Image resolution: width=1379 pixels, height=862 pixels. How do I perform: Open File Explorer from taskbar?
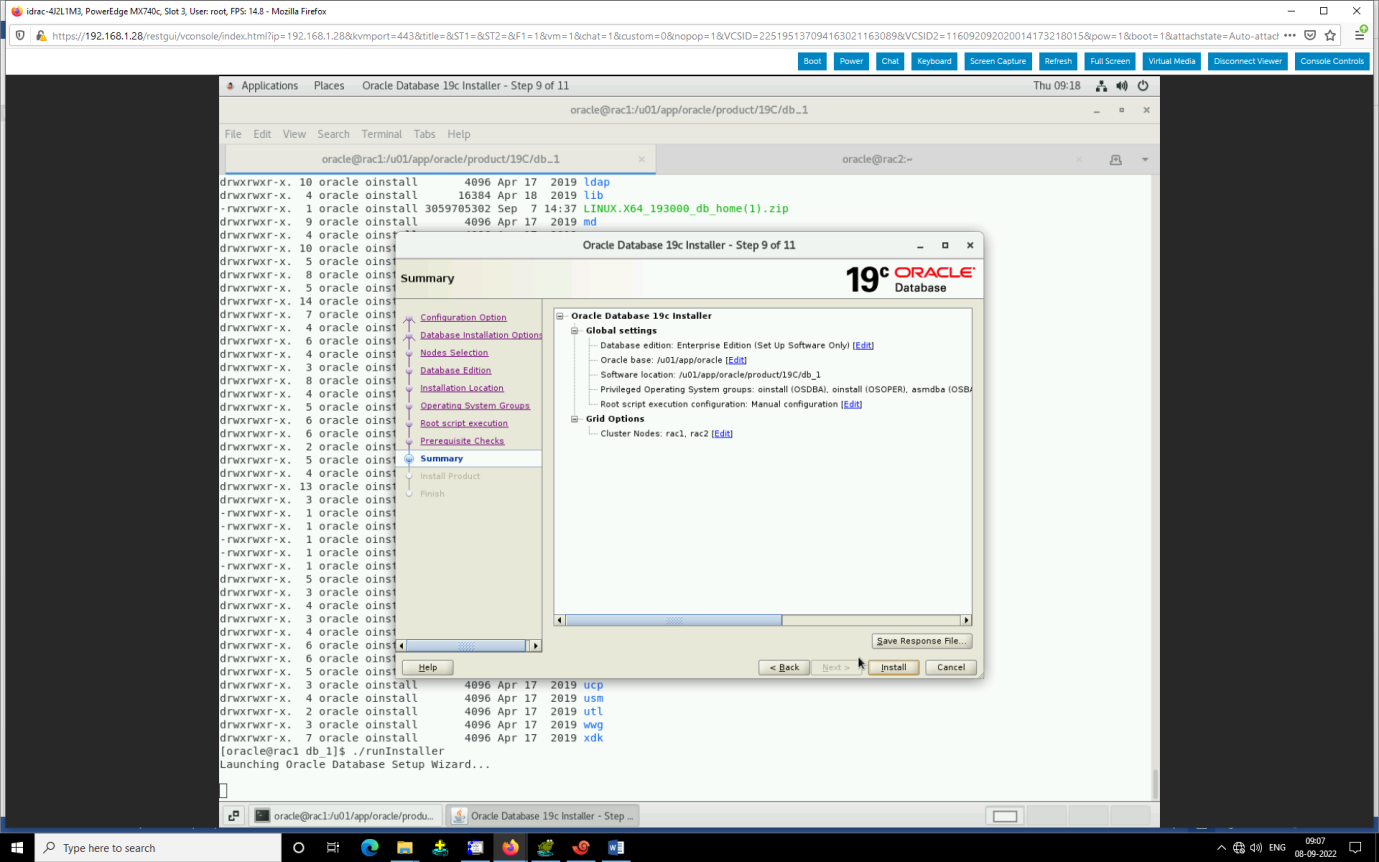pos(404,847)
